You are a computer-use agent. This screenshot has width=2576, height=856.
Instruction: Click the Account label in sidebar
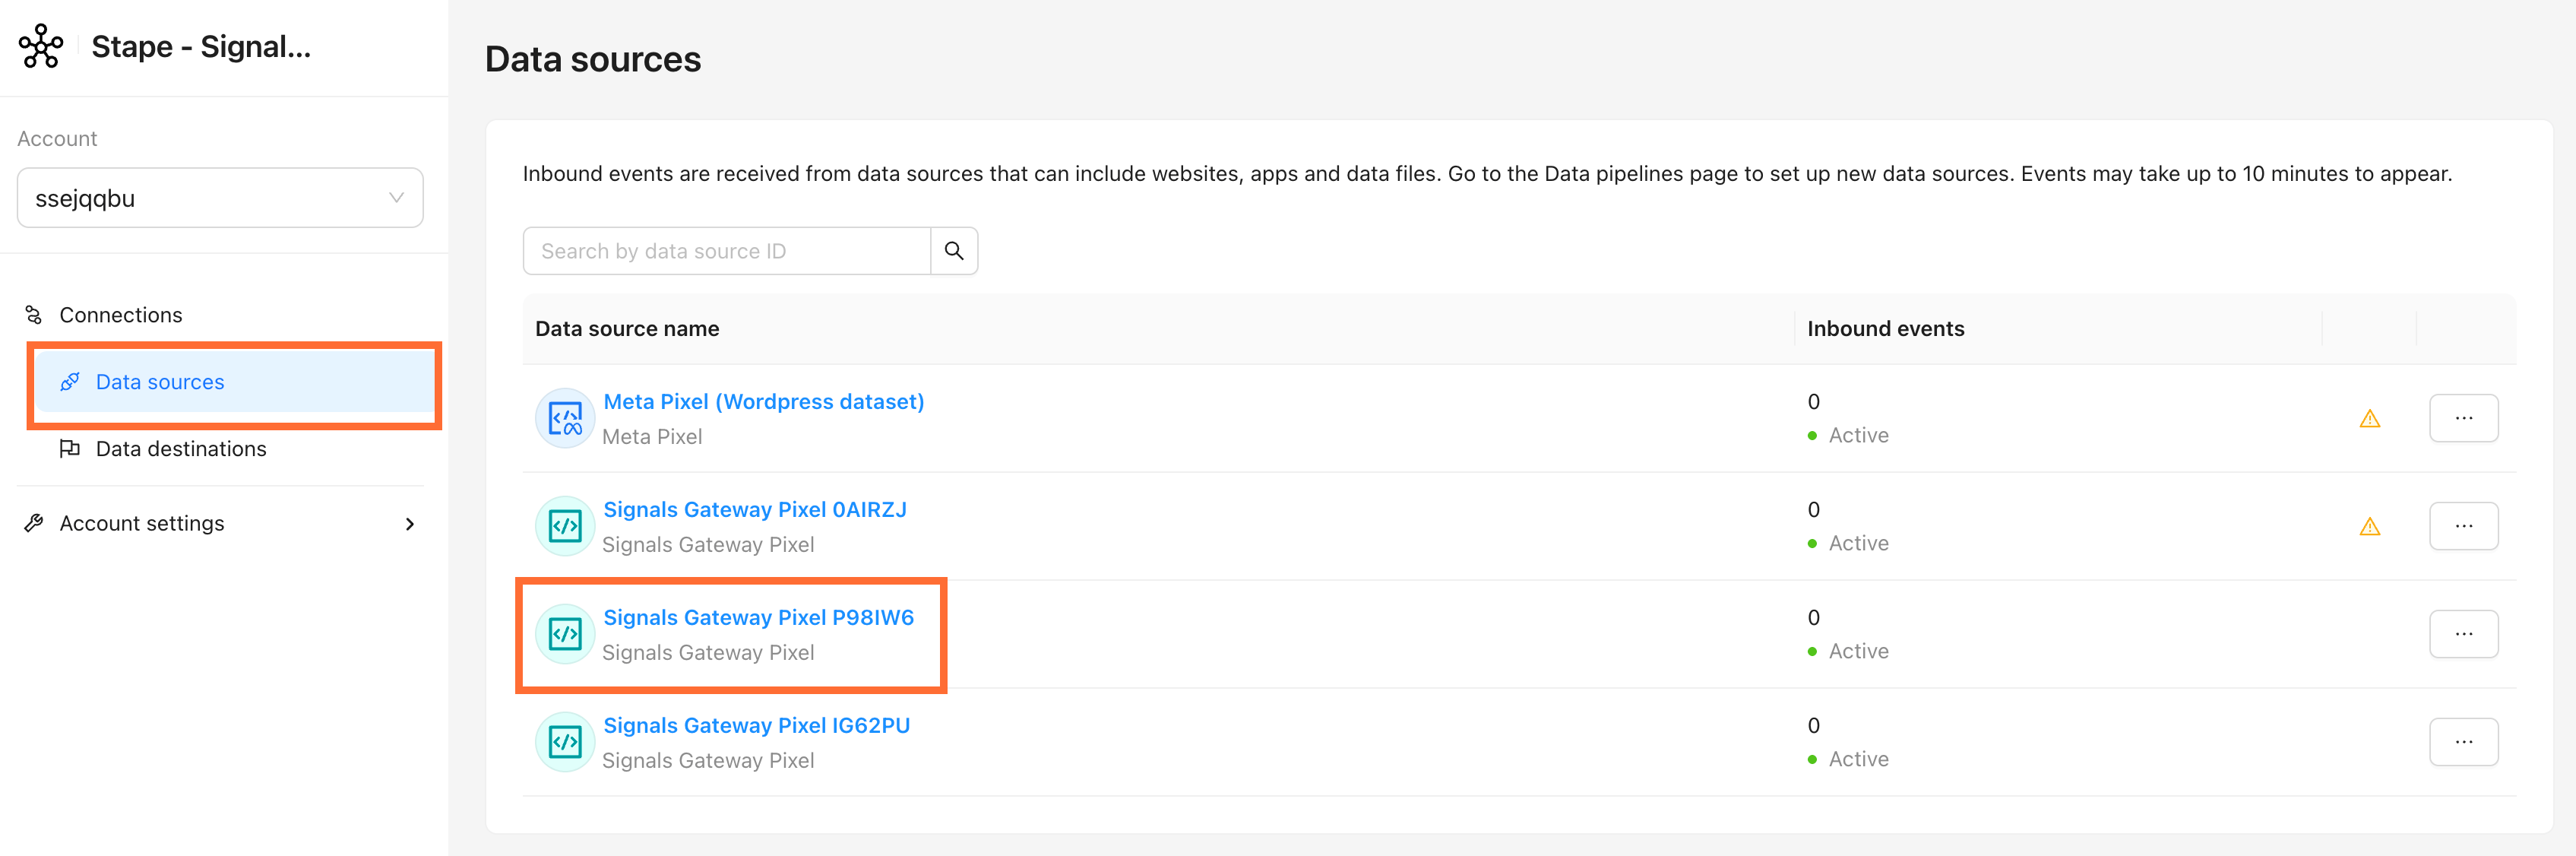click(x=57, y=139)
